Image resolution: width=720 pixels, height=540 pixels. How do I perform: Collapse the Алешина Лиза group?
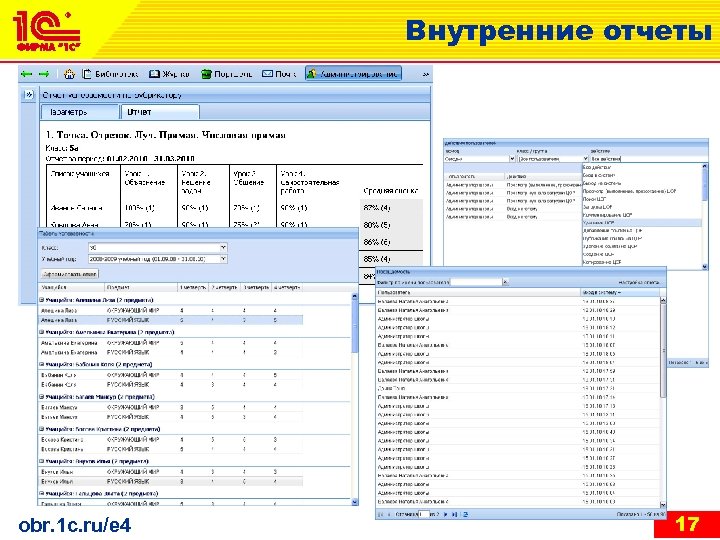click(41, 300)
